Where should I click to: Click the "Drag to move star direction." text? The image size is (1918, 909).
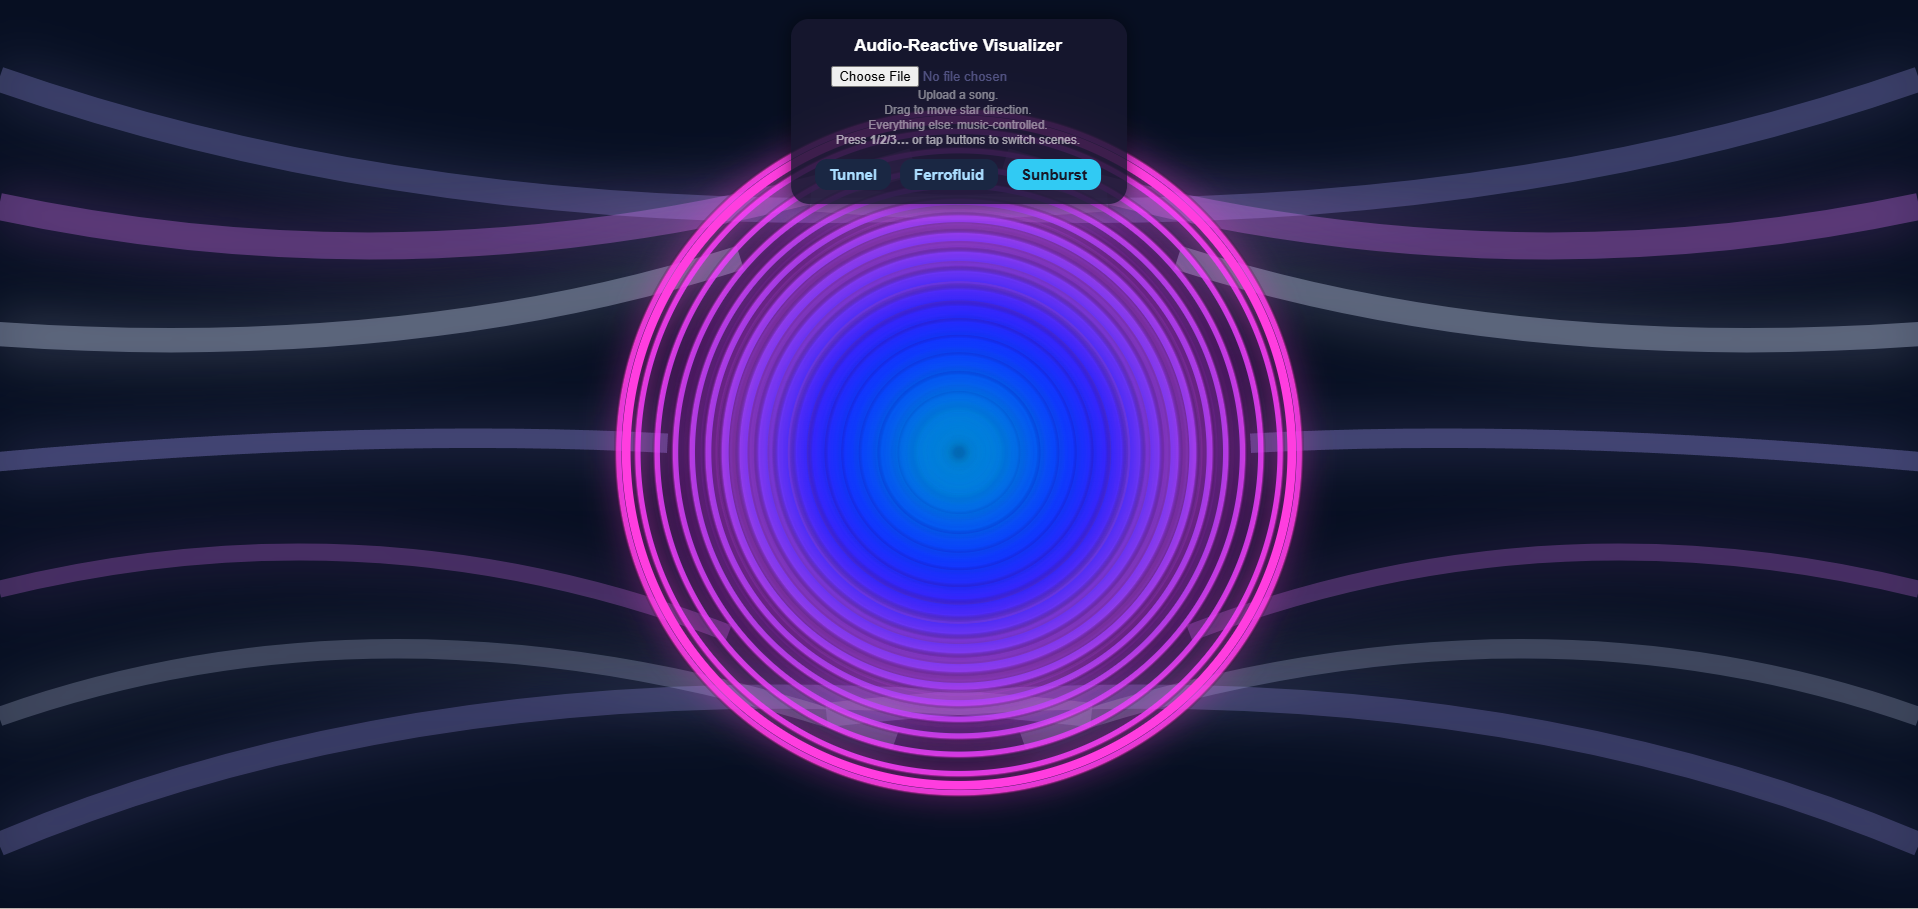coord(957,110)
